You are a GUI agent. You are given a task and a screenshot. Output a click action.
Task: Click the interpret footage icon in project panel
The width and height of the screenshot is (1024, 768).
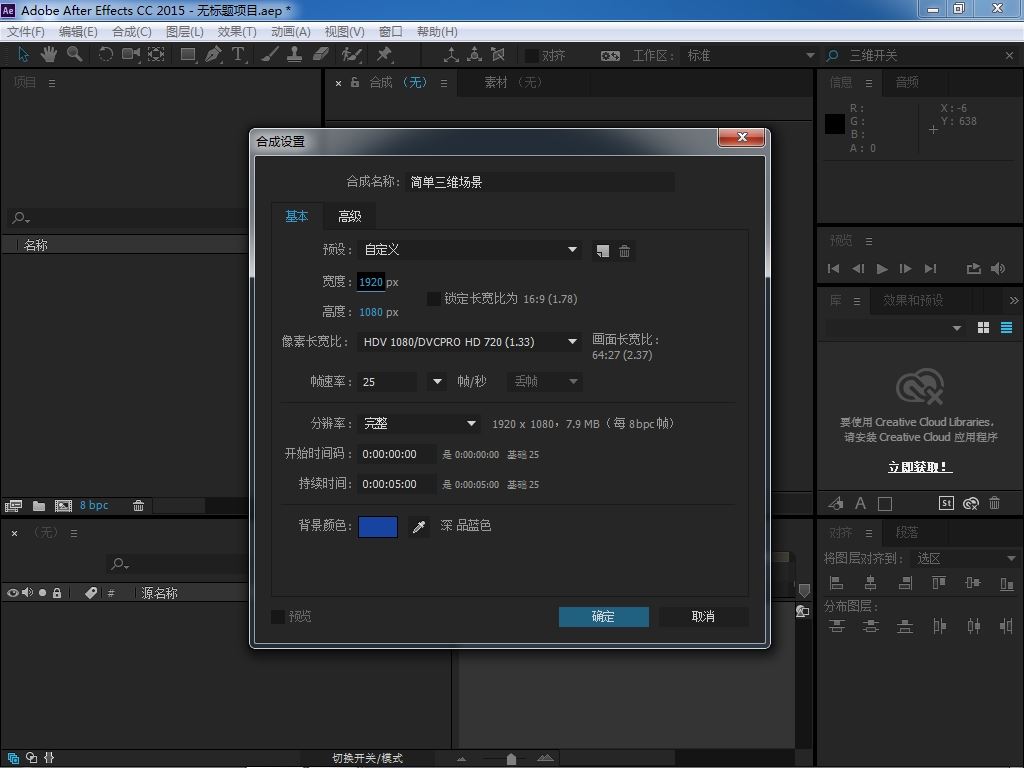coord(13,505)
